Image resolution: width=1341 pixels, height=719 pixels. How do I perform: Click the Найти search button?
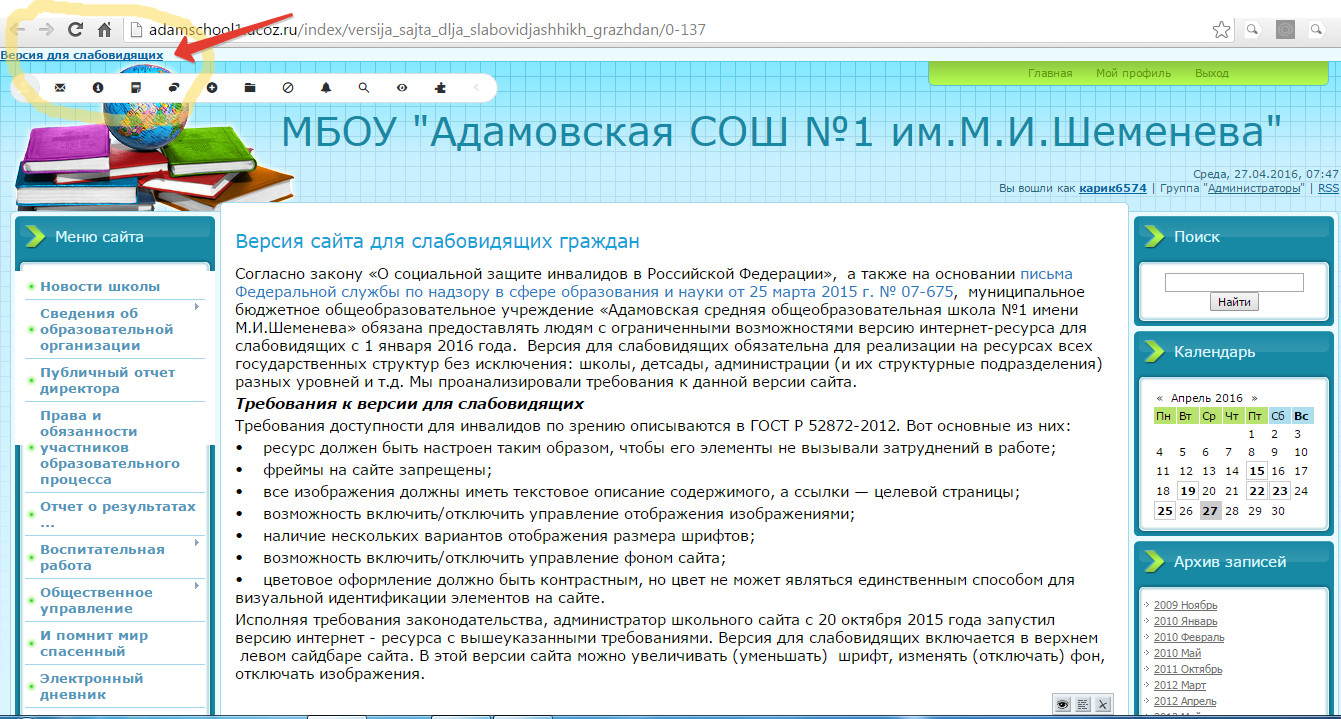tap(1234, 302)
